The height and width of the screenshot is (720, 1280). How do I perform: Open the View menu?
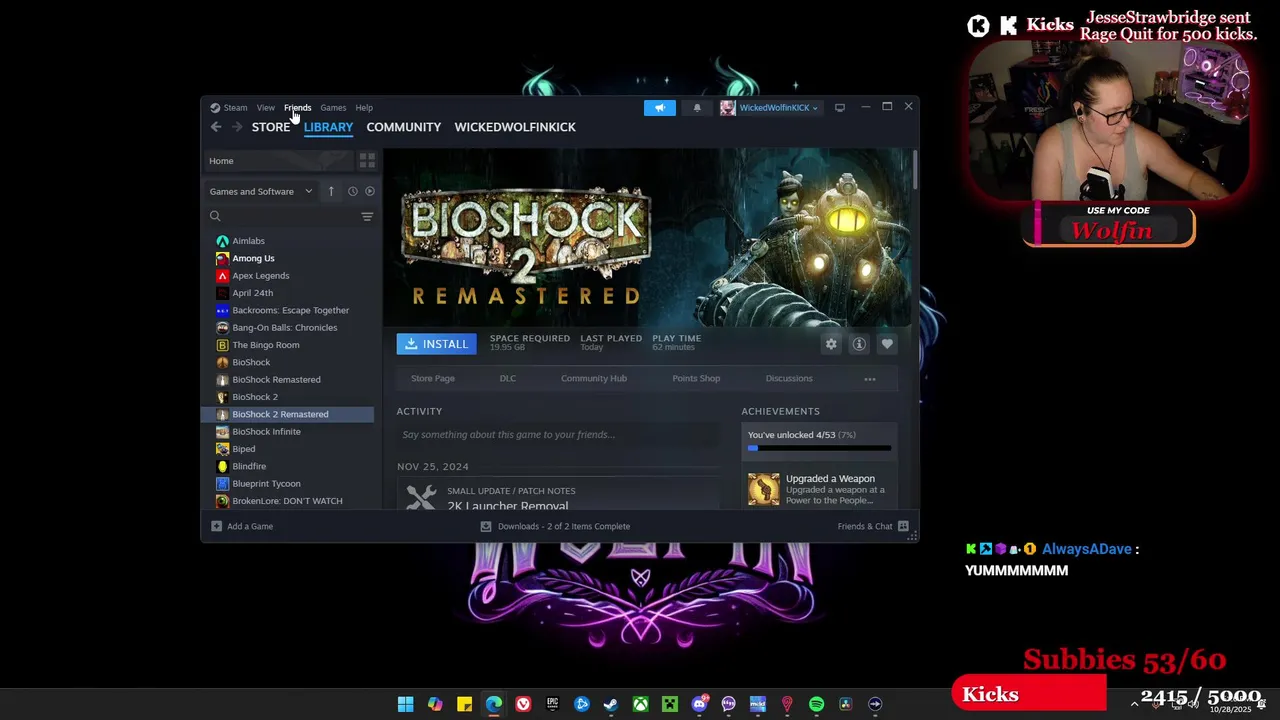(265, 108)
